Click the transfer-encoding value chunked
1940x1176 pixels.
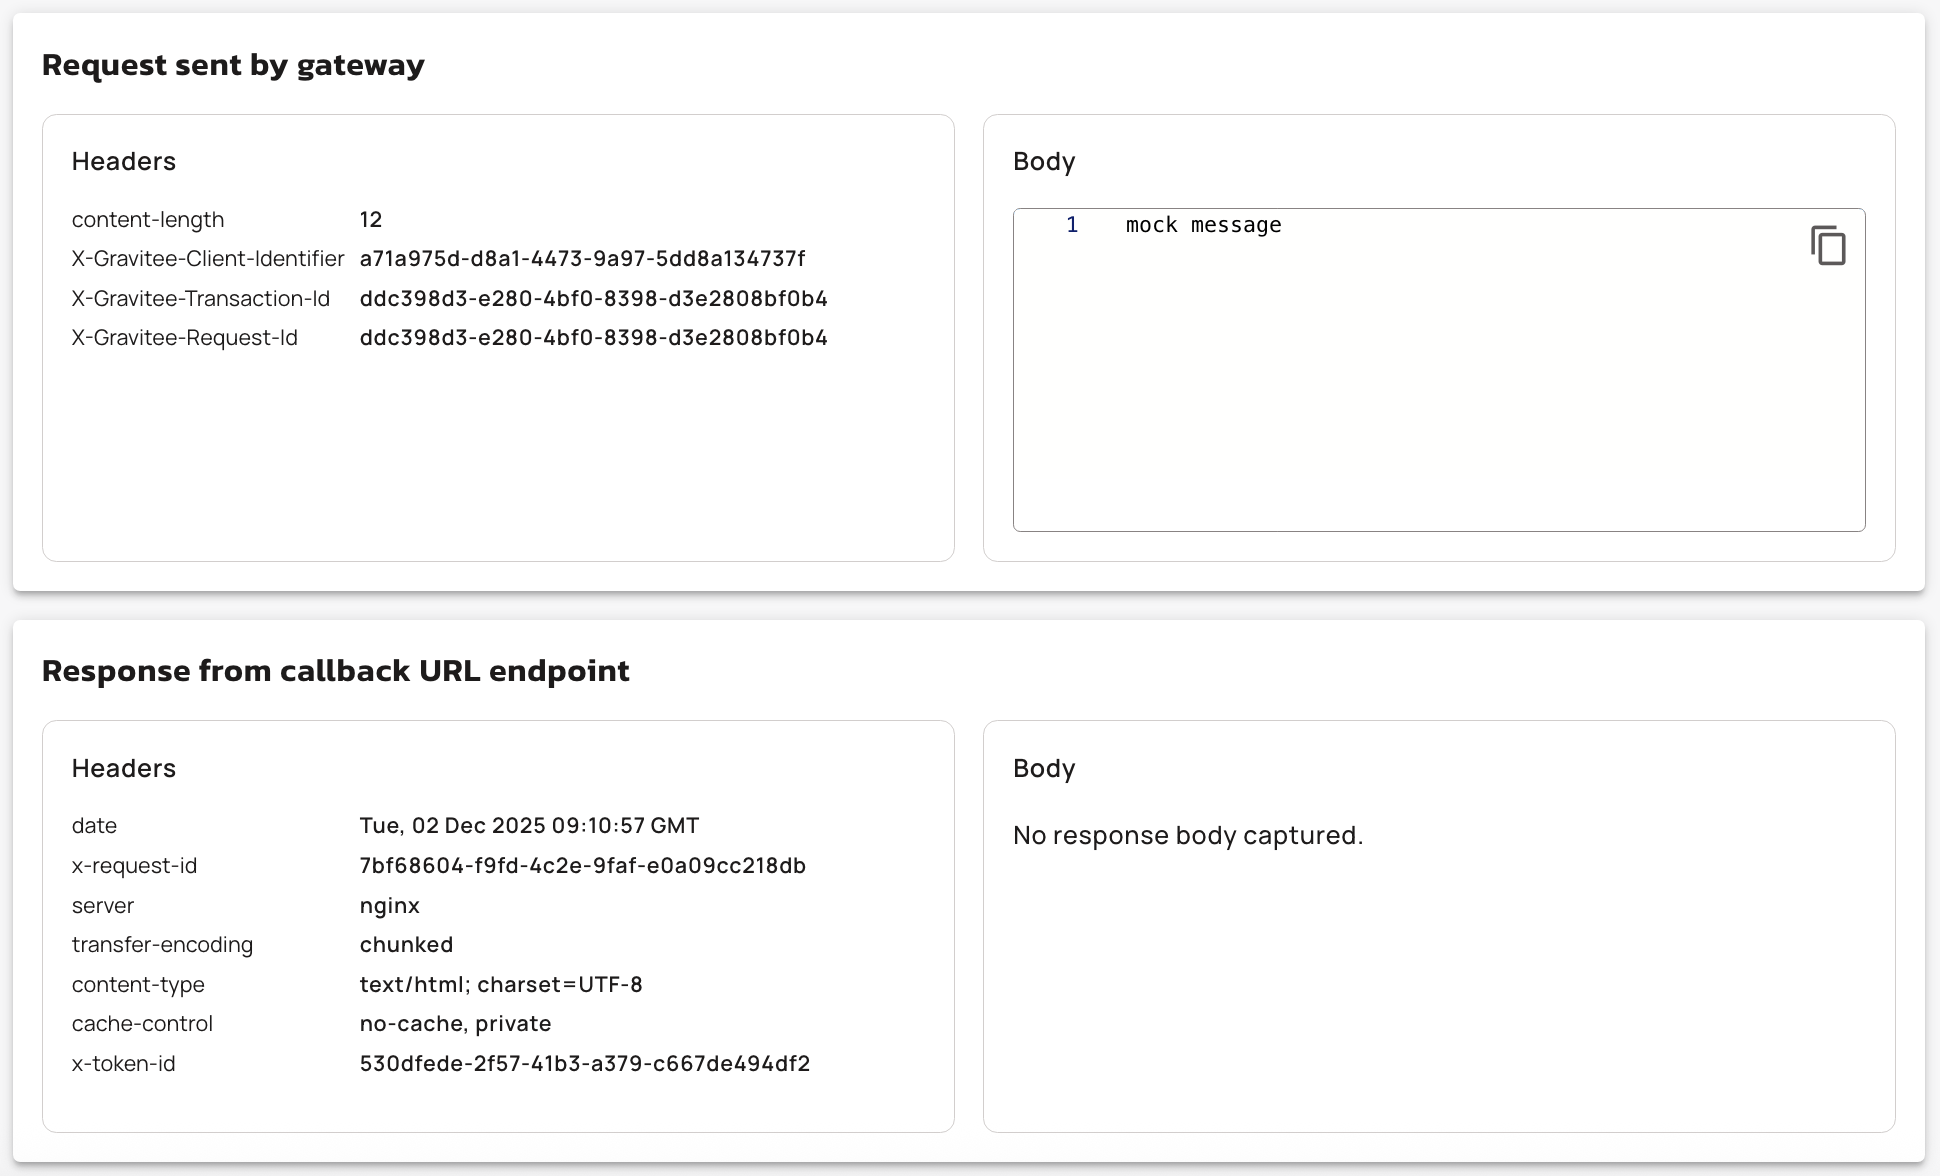tap(406, 945)
